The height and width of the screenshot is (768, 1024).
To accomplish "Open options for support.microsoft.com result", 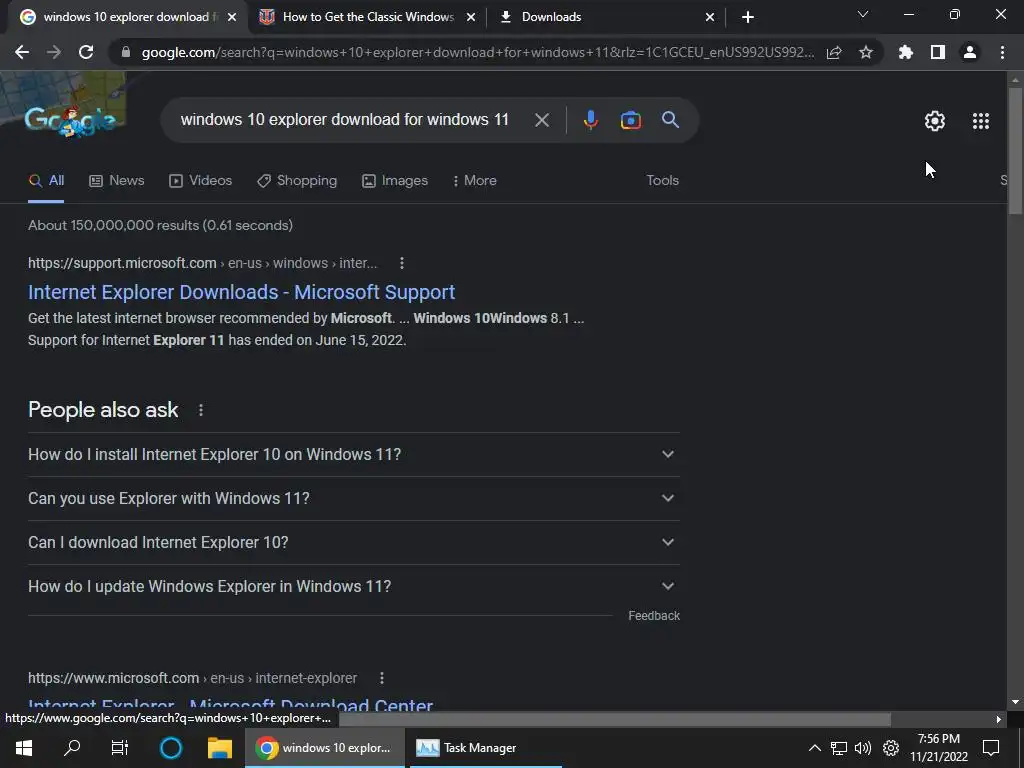I will tap(402, 263).
